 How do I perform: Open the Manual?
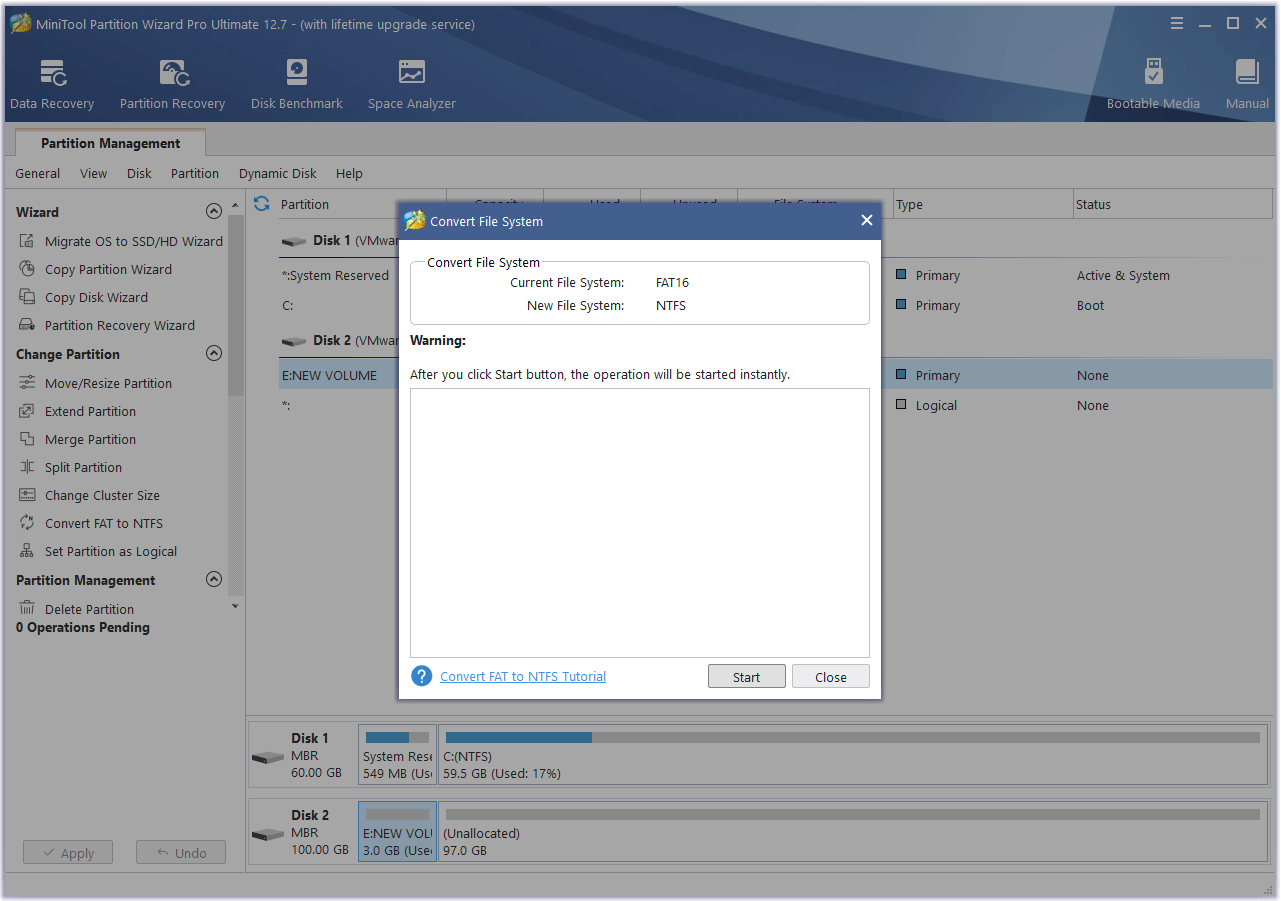click(x=1247, y=84)
